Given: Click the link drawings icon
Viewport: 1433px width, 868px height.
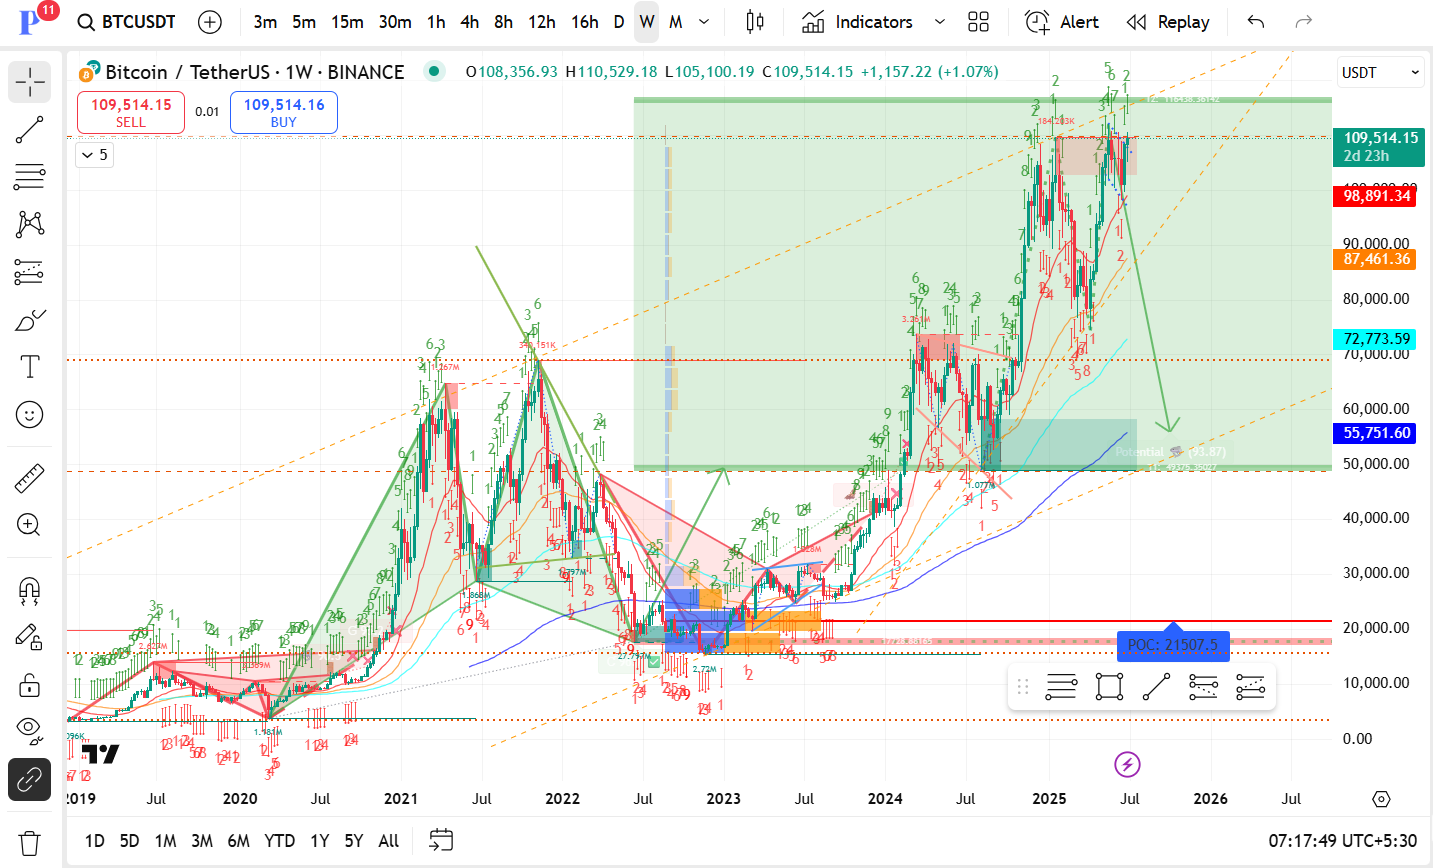Looking at the screenshot, I should click(30, 779).
